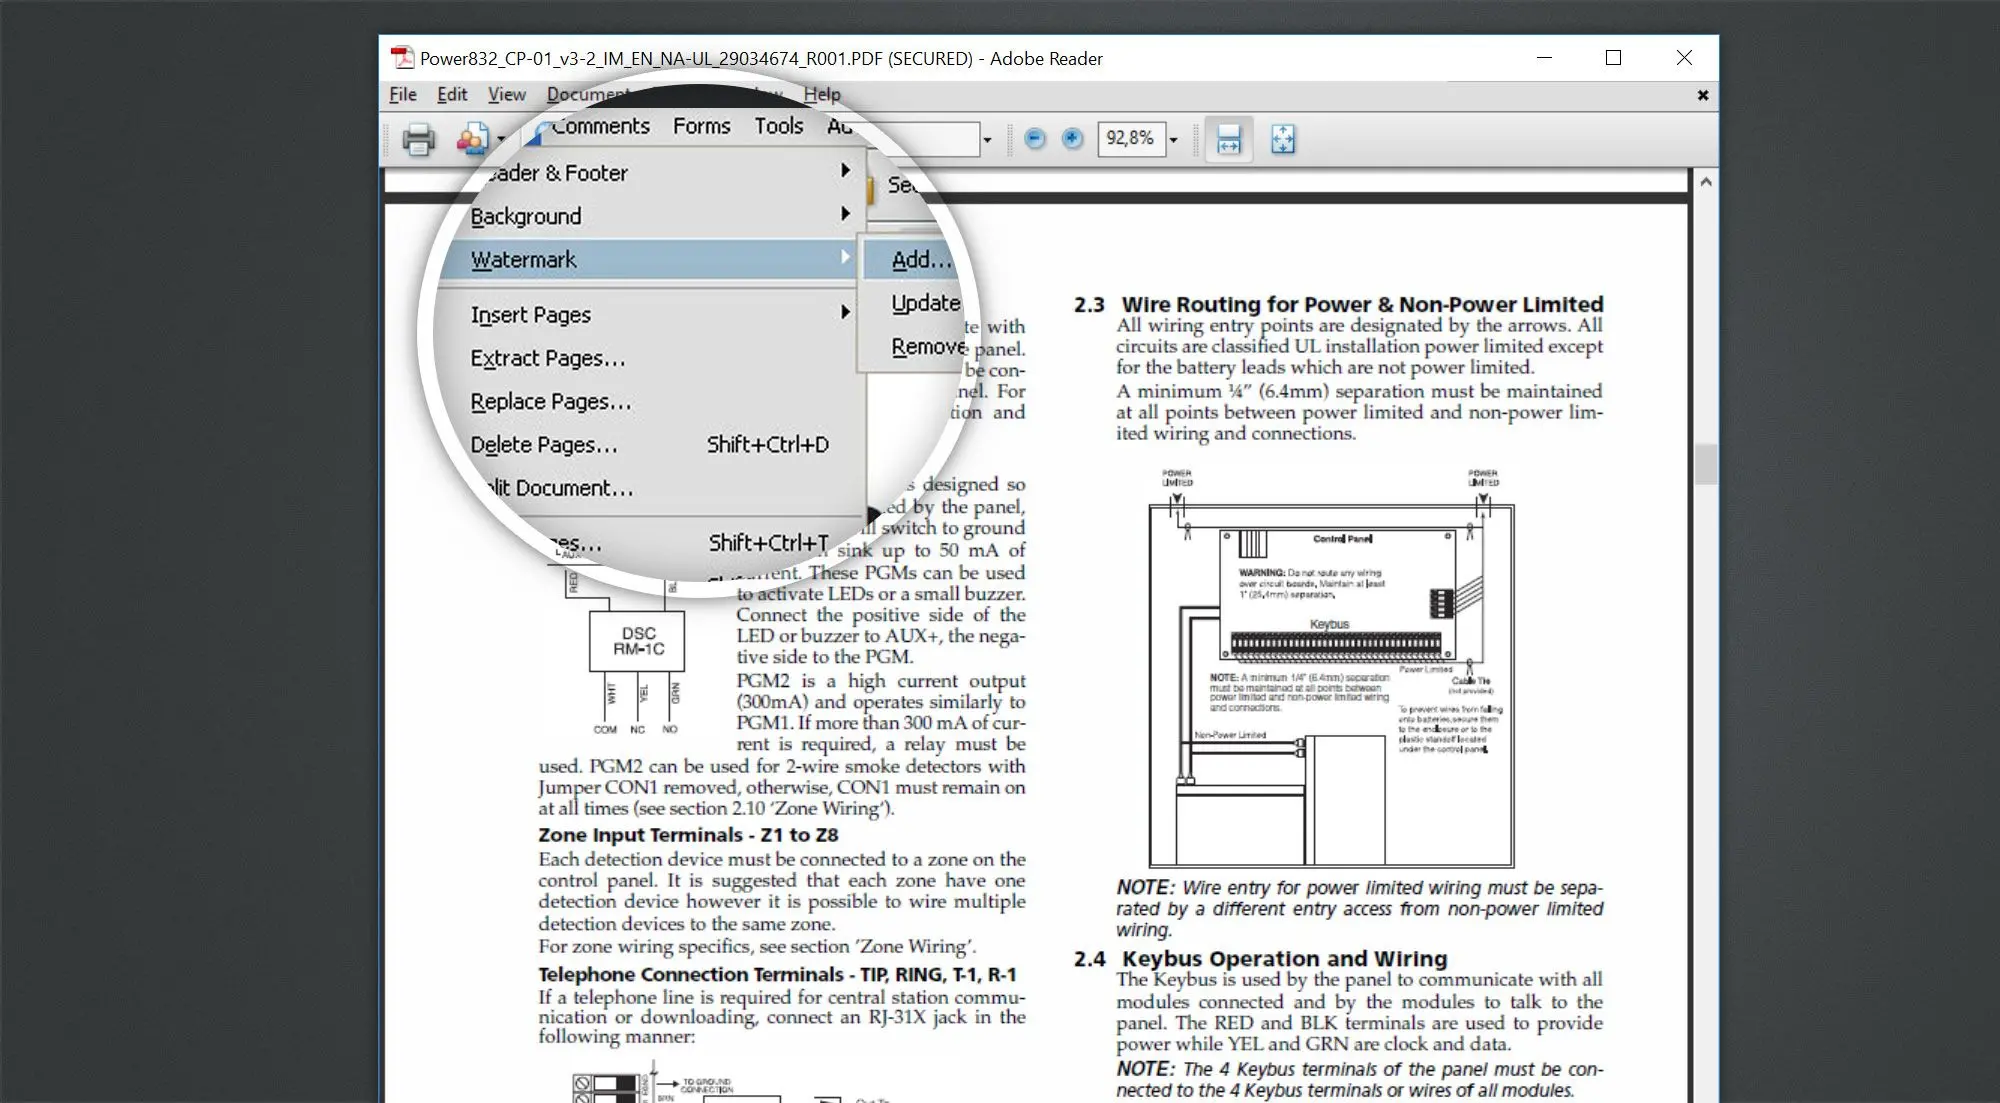Click Update watermark option
2000x1103 pixels.
pyautogui.click(x=922, y=302)
